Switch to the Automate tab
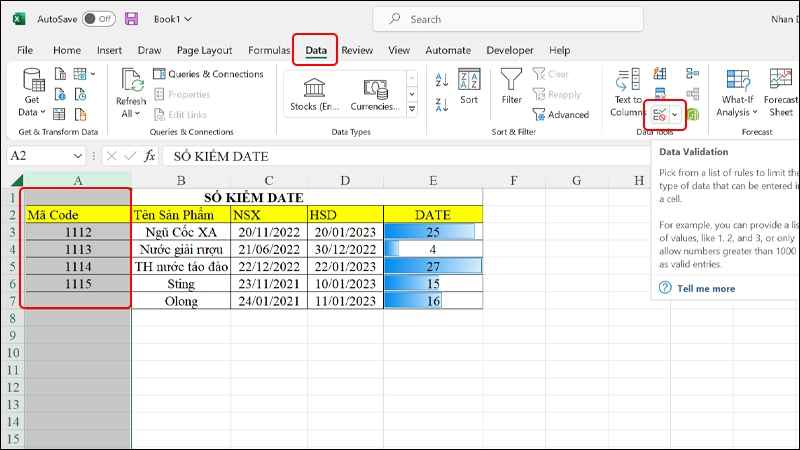 point(448,50)
